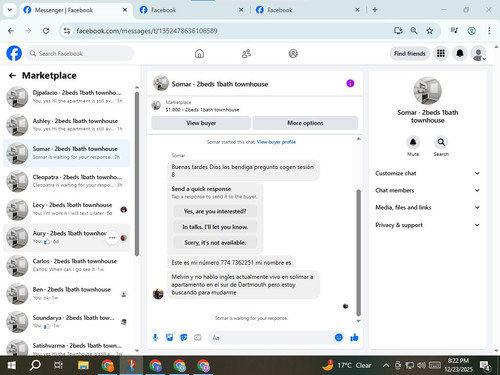Open the Windows Start menu
The image size is (500, 375).
pyautogui.click(x=12, y=365)
